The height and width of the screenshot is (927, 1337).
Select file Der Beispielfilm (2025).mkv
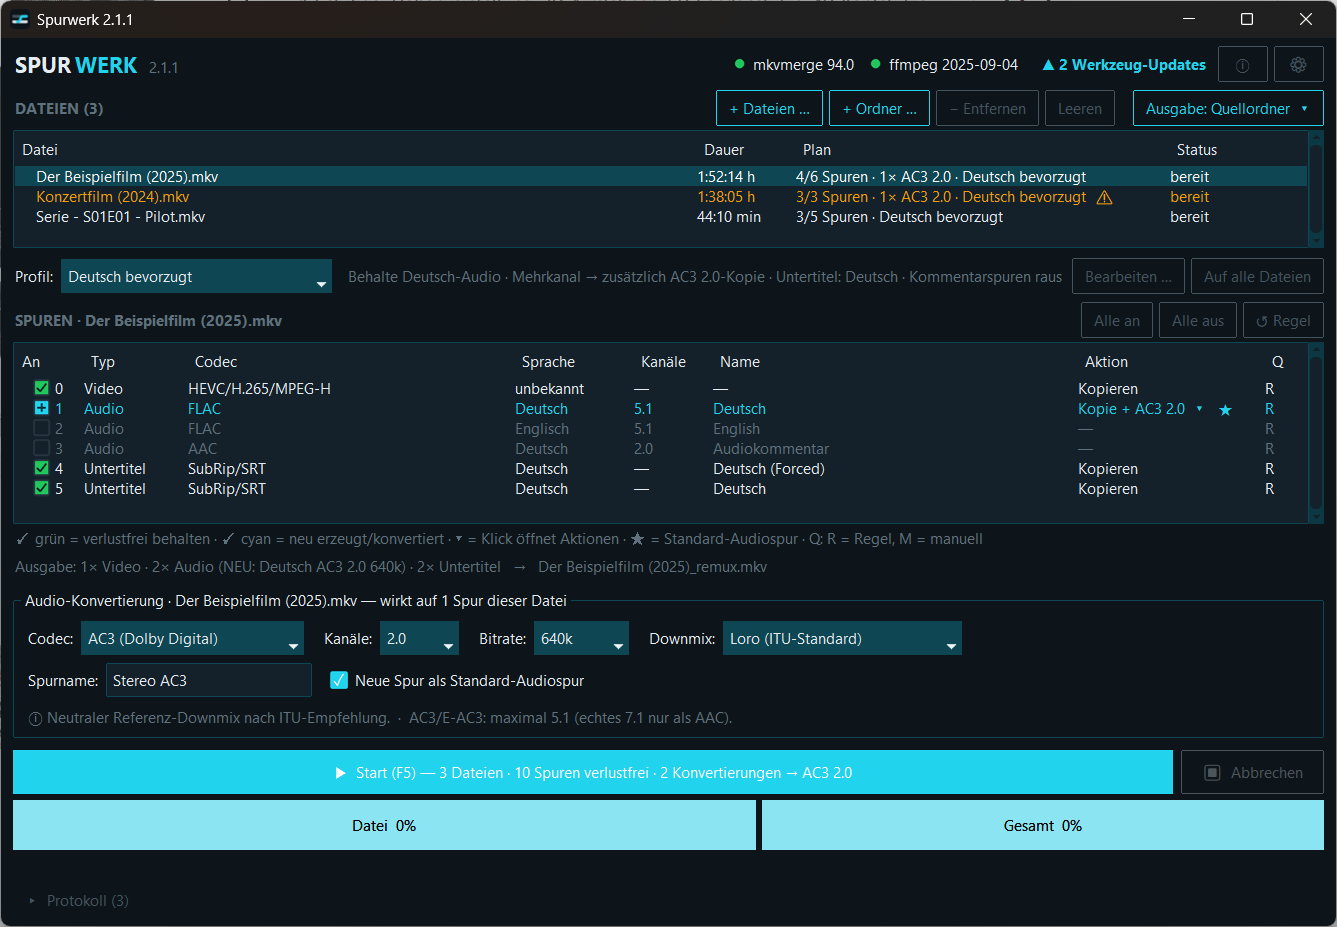(661, 177)
